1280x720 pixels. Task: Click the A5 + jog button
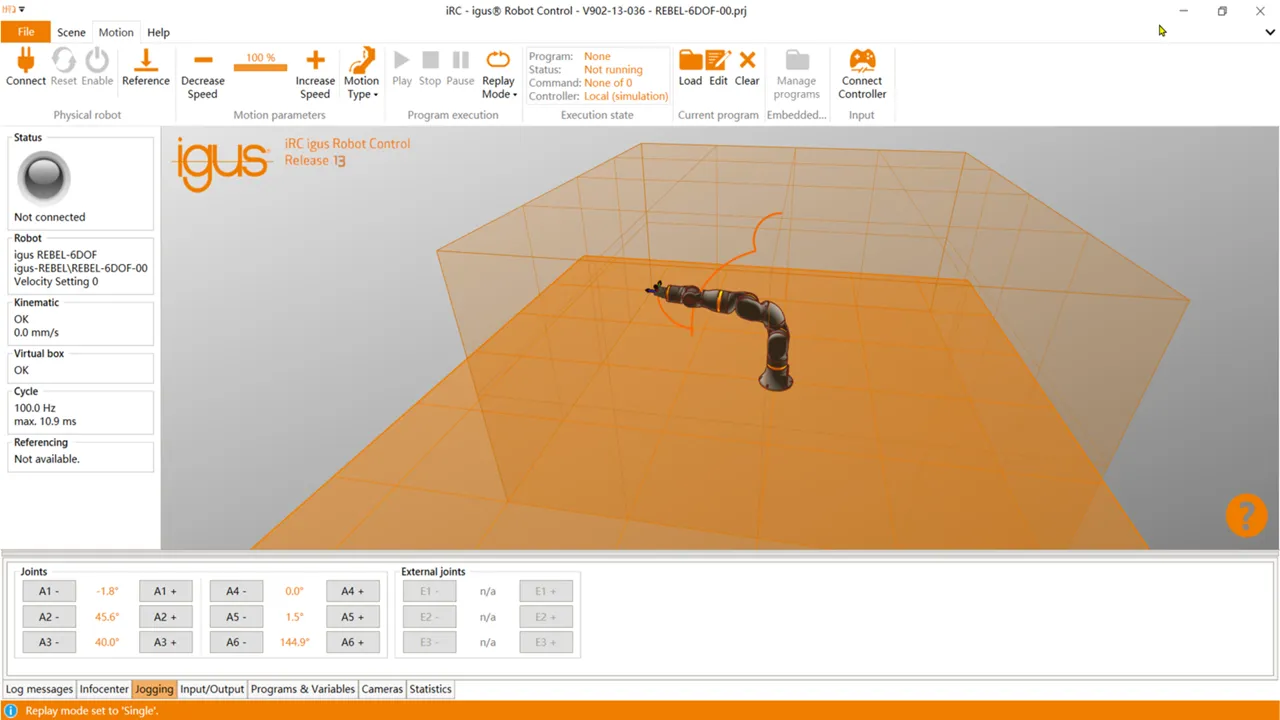[353, 617]
